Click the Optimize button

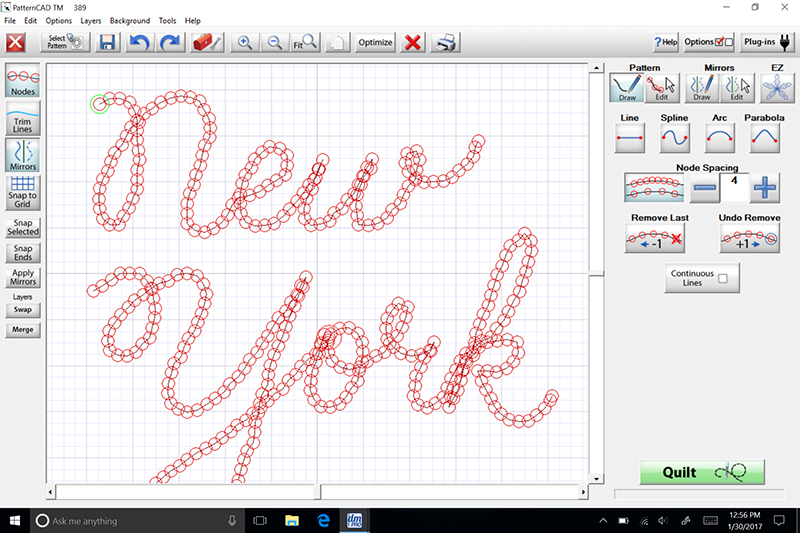click(375, 43)
